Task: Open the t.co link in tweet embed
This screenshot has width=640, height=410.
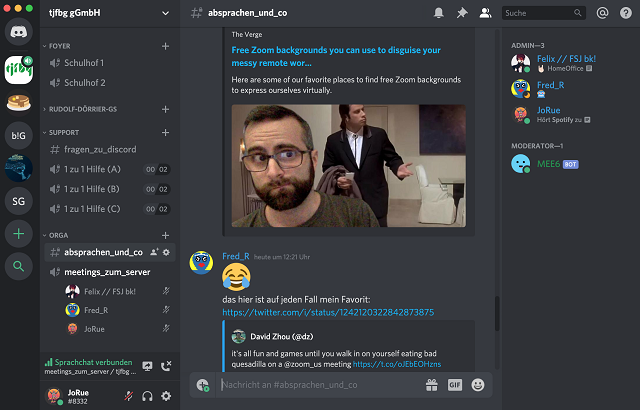Action: (397, 364)
